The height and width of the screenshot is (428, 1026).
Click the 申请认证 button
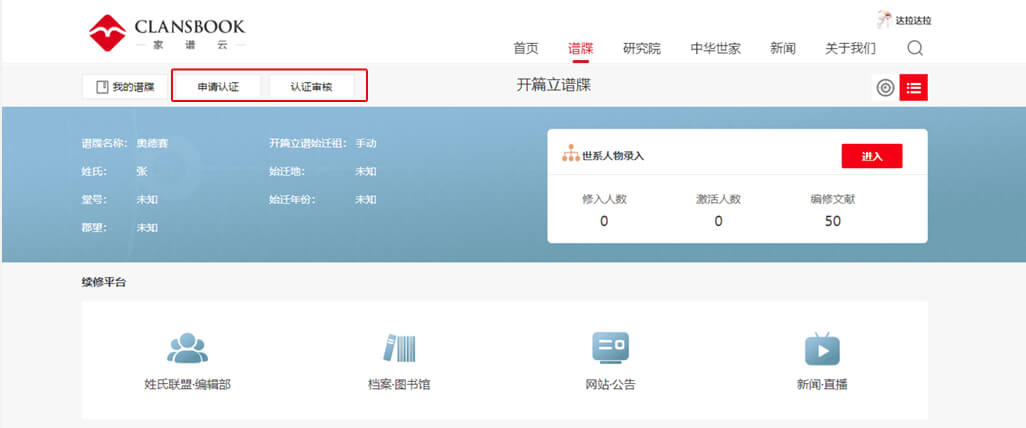click(x=218, y=87)
